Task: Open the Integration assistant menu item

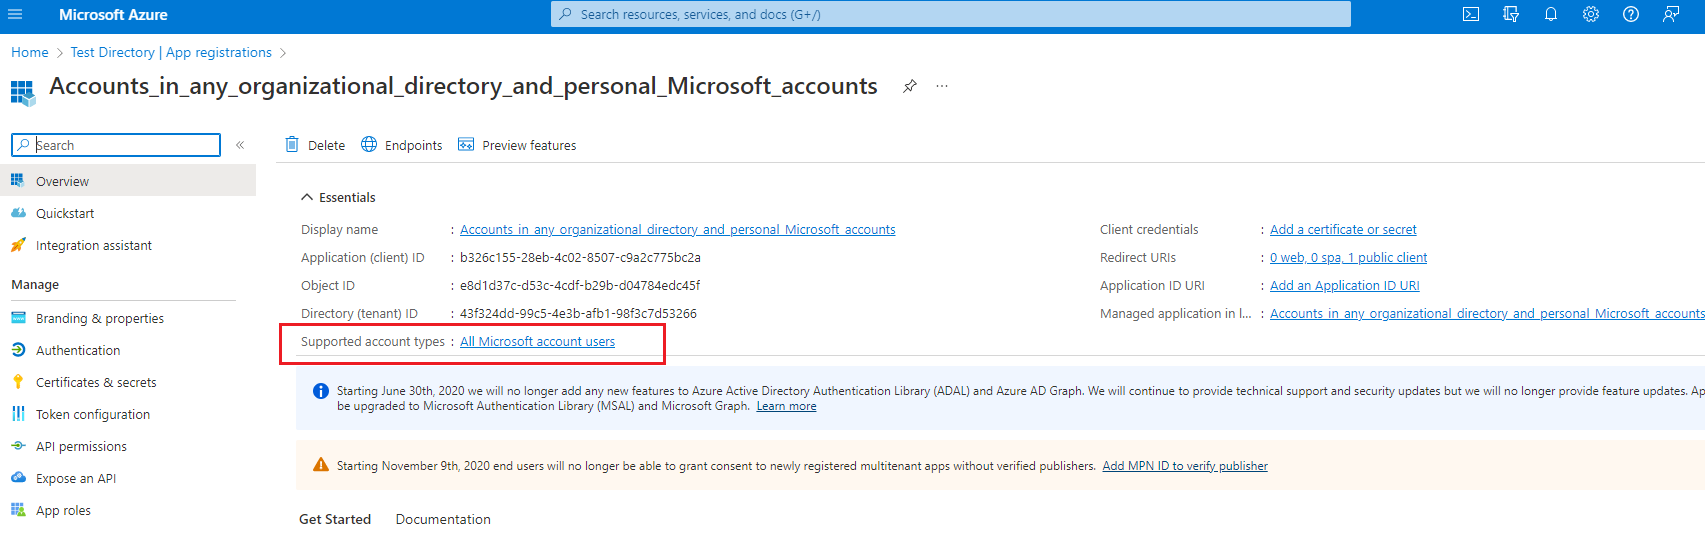Action: click(x=128, y=245)
